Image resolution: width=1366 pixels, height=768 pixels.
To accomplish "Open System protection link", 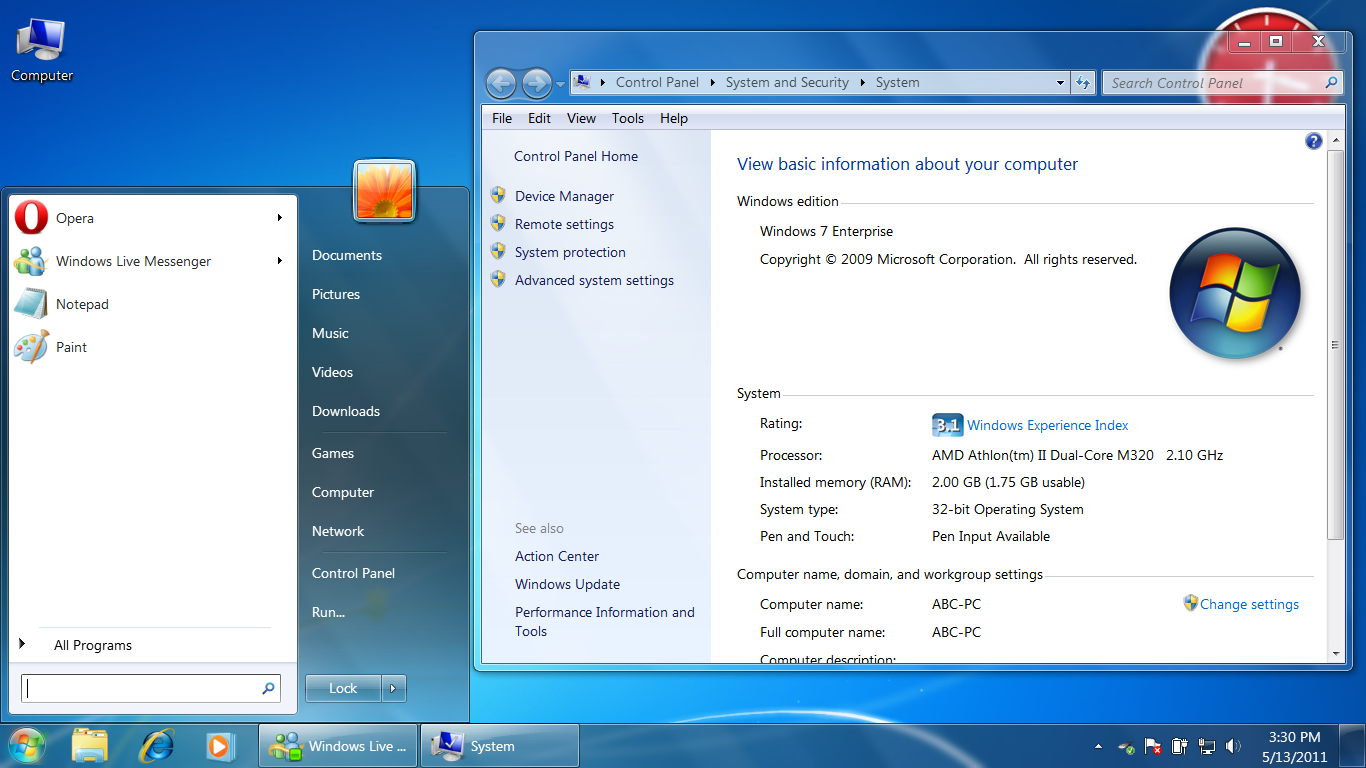I will (x=570, y=252).
